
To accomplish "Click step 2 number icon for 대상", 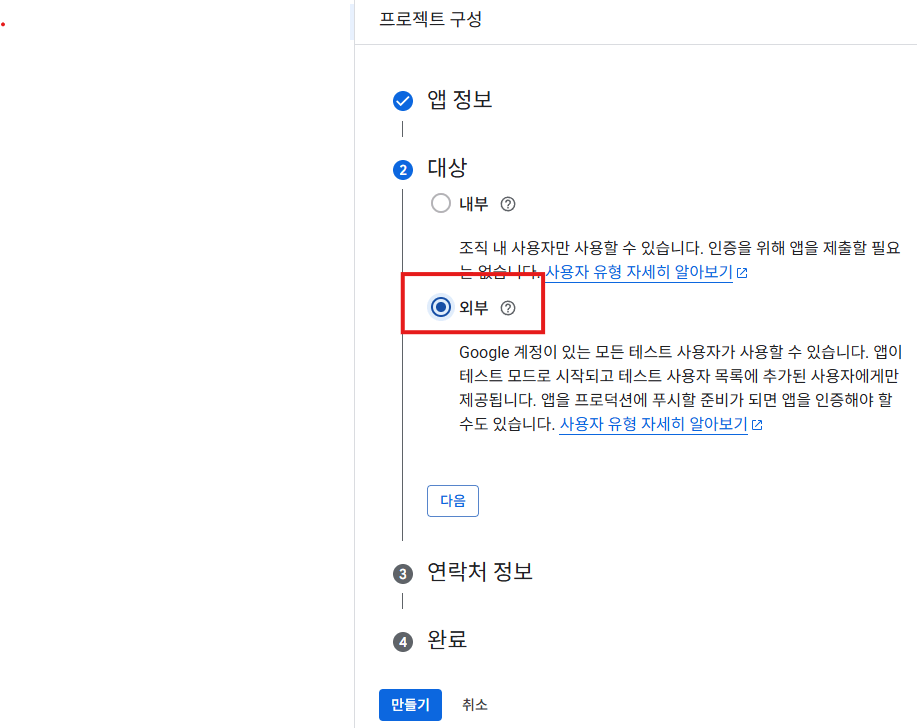I will coord(403,170).
